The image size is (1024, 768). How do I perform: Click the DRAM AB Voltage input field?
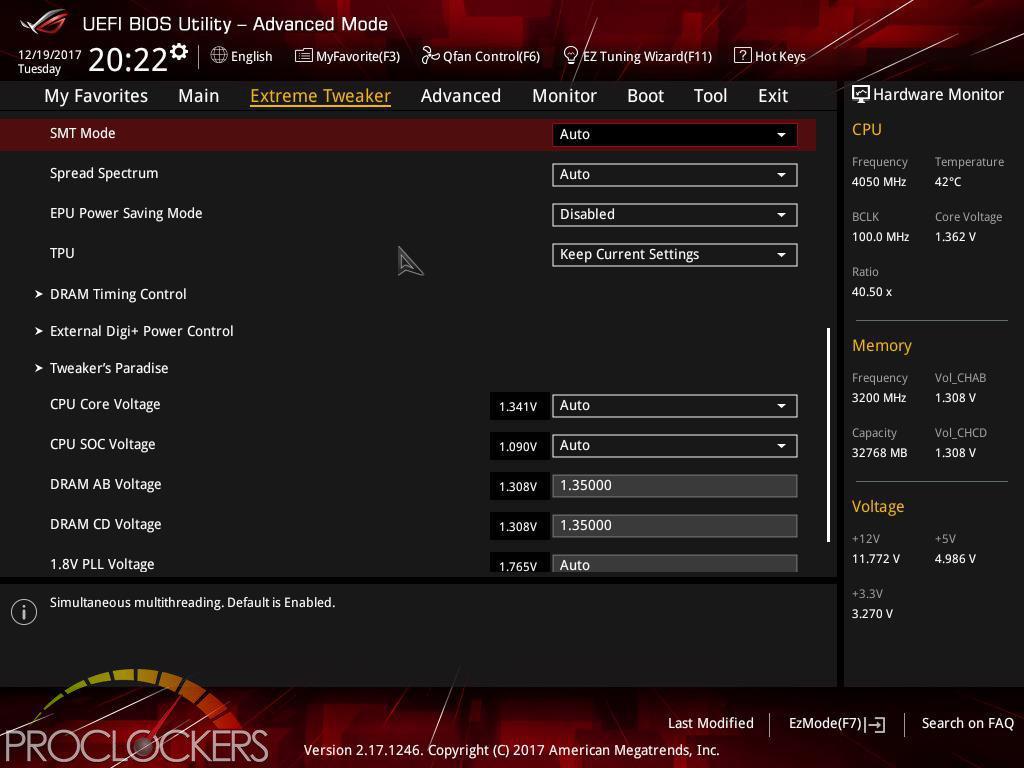[675, 486]
